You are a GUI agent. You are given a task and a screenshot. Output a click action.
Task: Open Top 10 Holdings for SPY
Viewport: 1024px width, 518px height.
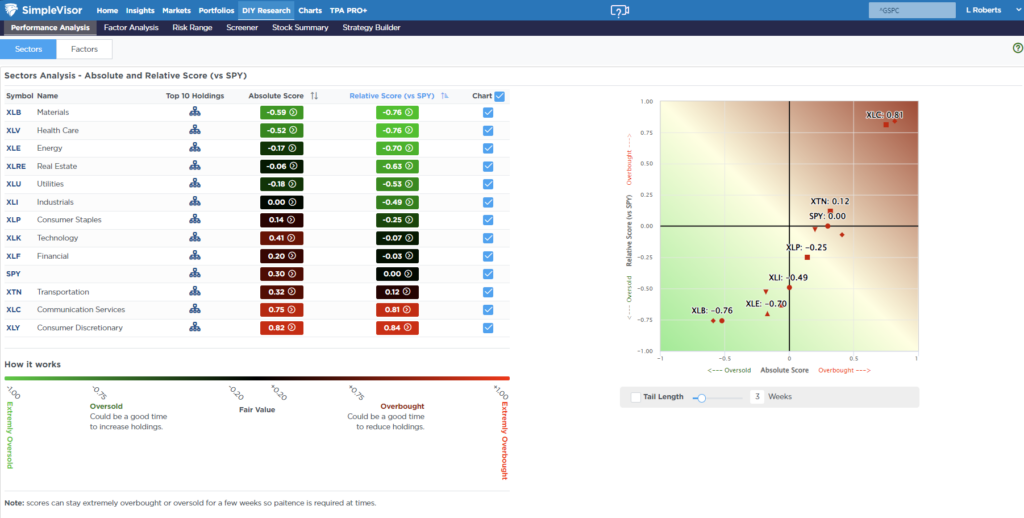point(195,274)
